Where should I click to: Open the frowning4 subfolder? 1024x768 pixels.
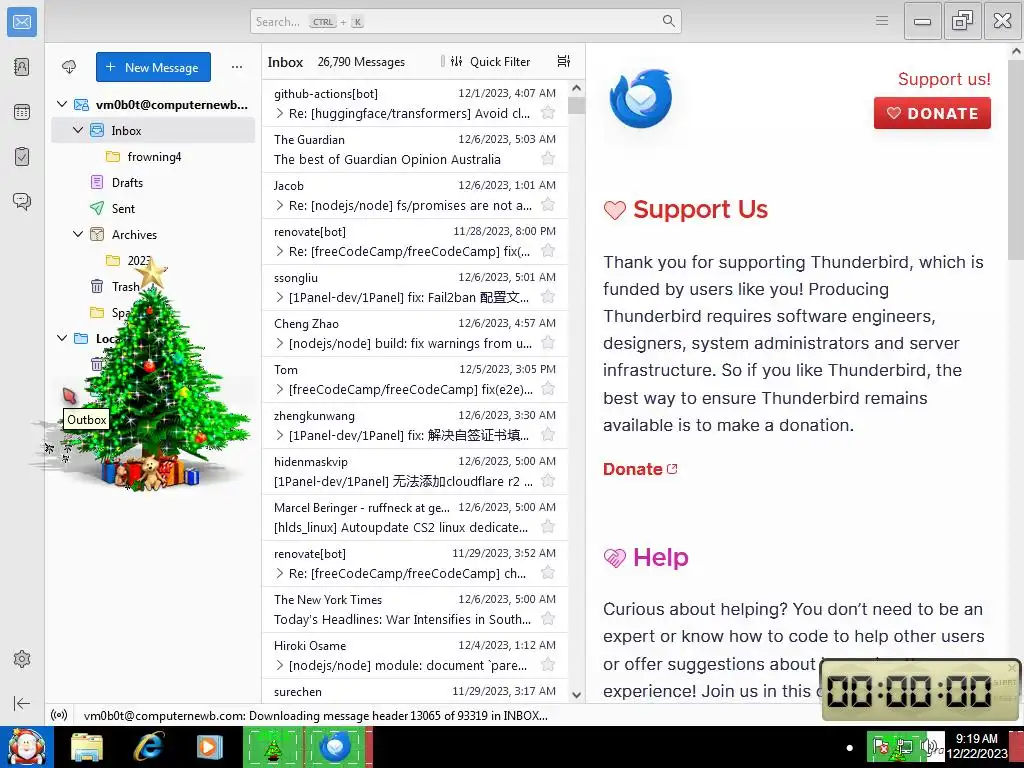(153, 157)
